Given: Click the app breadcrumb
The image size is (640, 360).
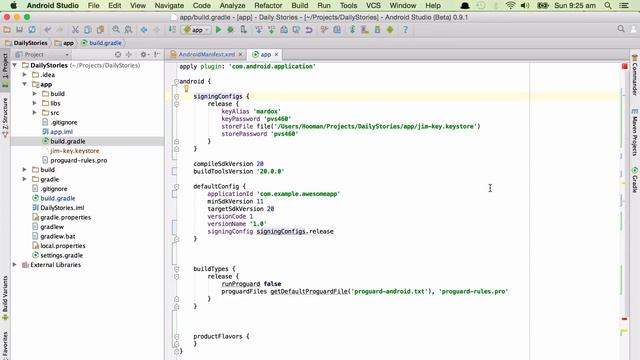Looking at the screenshot, I should 64,43.
